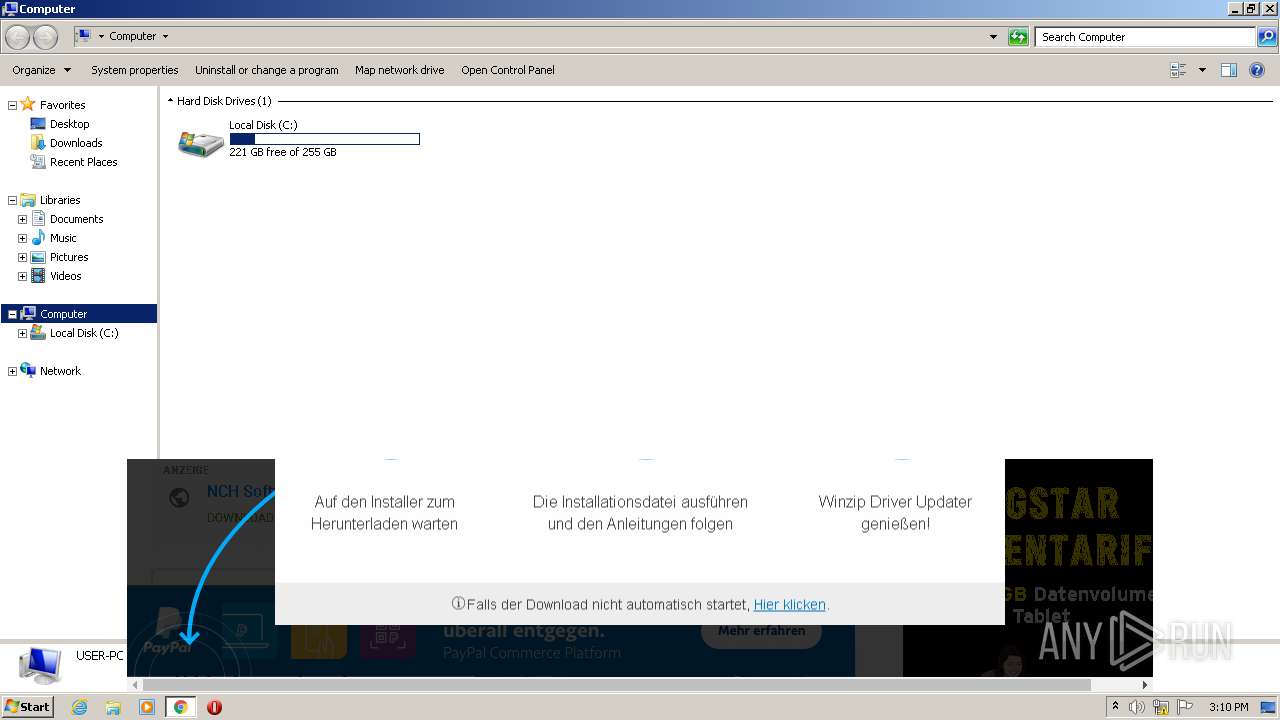The width and height of the screenshot is (1280, 720).
Task: Click Map network drive
Action: point(400,70)
